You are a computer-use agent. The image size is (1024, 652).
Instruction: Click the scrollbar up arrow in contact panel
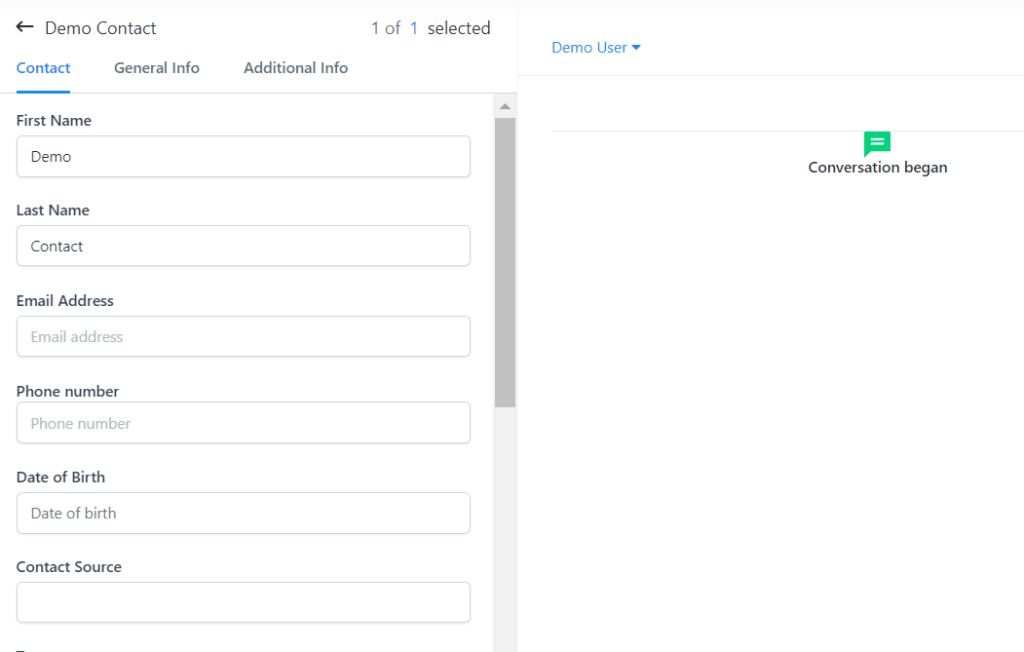coord(505,106)
